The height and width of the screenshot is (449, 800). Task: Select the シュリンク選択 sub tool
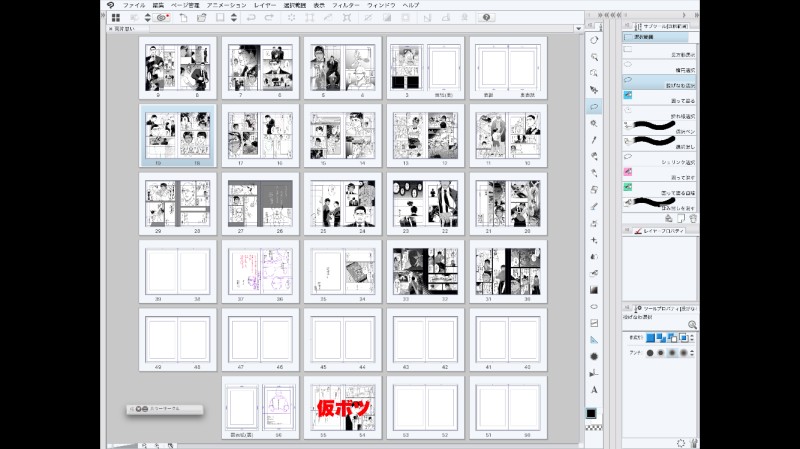pos(660,159)
